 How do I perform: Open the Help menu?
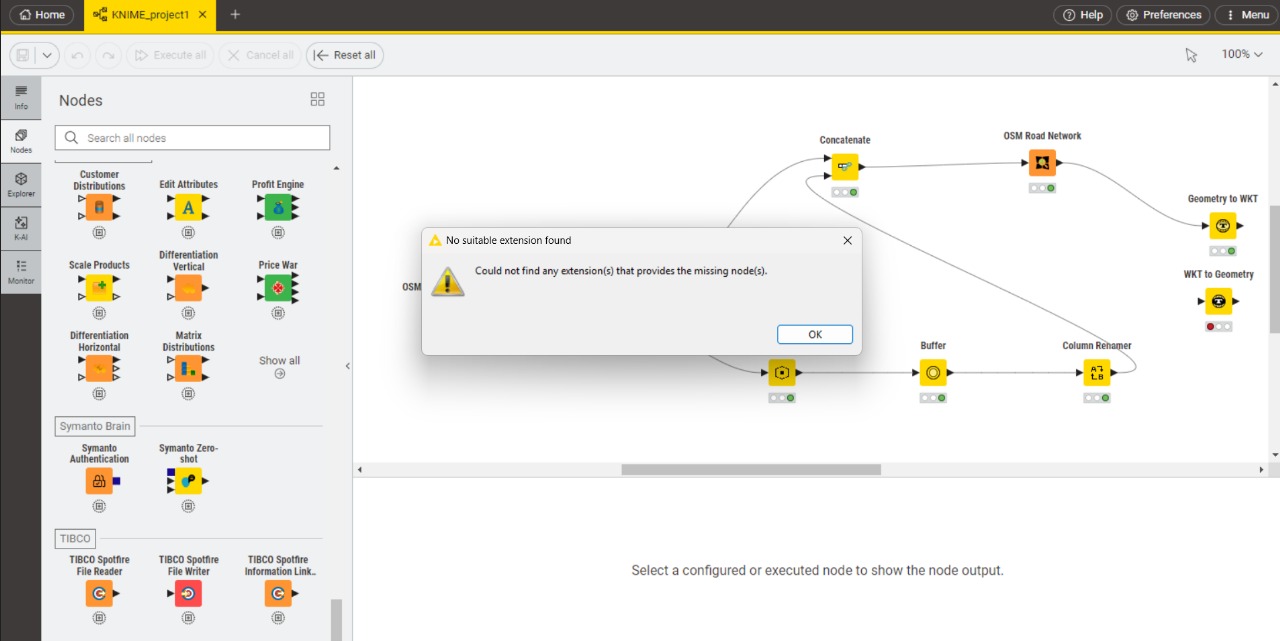tap(1082, 15)
